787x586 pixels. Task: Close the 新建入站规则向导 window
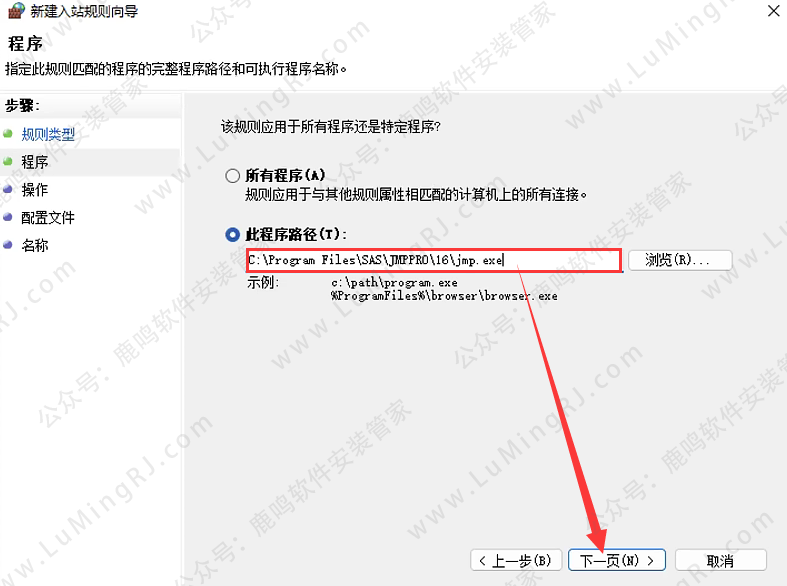click(773, 11)
